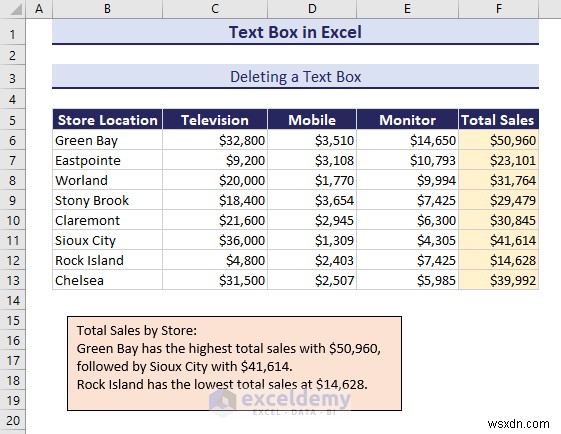The height and width of the screenshot is (434, 561).
Task: Select the $32,800 Television cell
Action: [x=215, y=140]
